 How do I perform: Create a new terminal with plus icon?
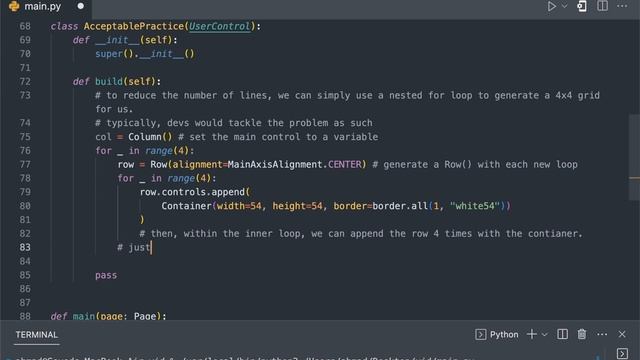[531, 335]
